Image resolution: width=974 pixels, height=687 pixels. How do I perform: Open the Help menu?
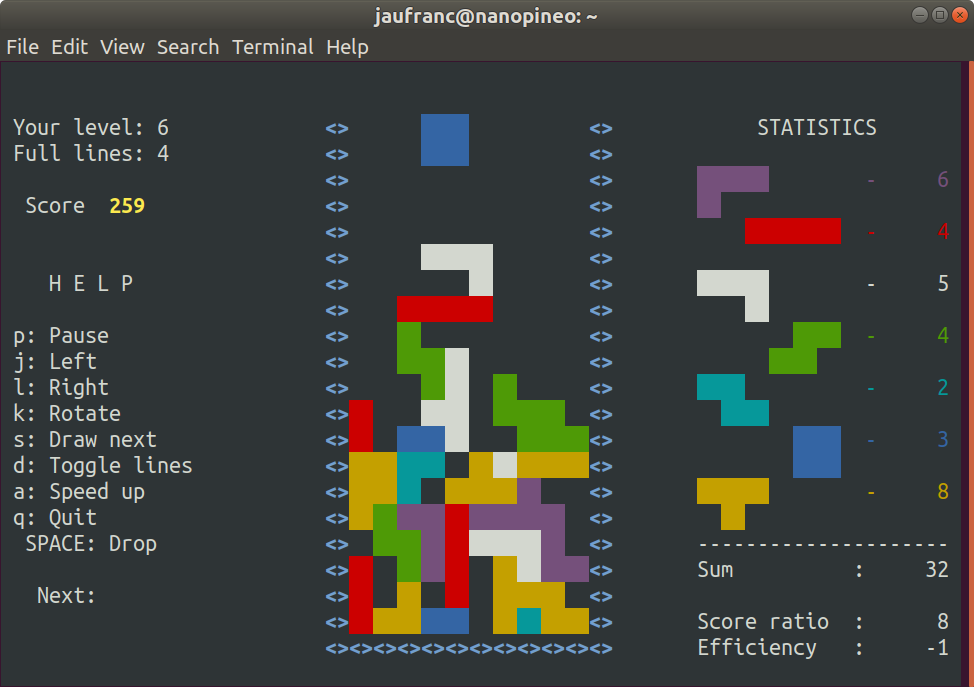point(347,47)
